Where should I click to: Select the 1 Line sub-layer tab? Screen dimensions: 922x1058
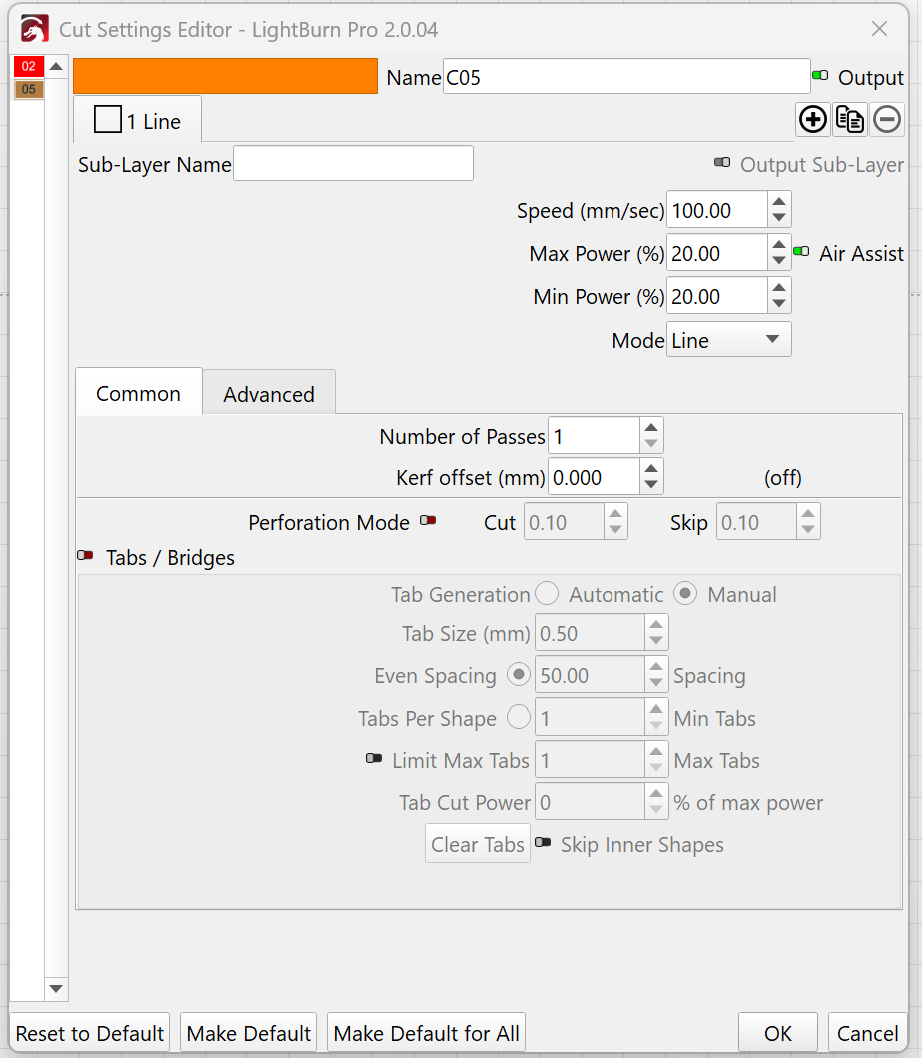click(x=138, y=122)
